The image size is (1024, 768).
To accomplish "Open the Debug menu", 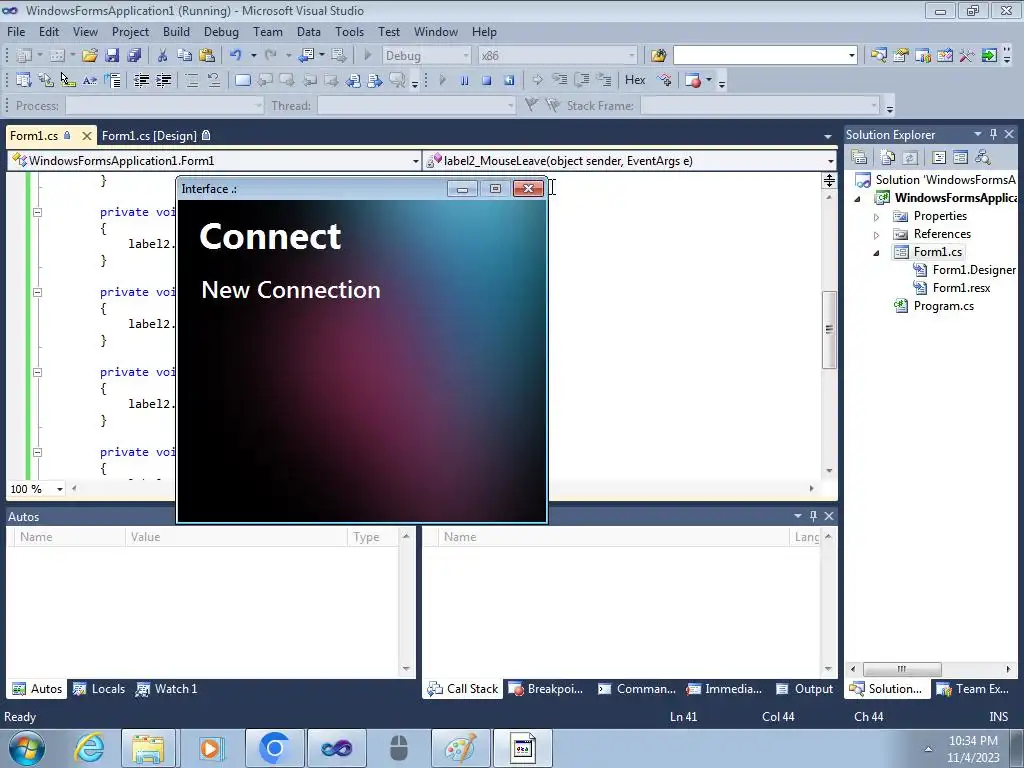I will (x=221, y=32).
